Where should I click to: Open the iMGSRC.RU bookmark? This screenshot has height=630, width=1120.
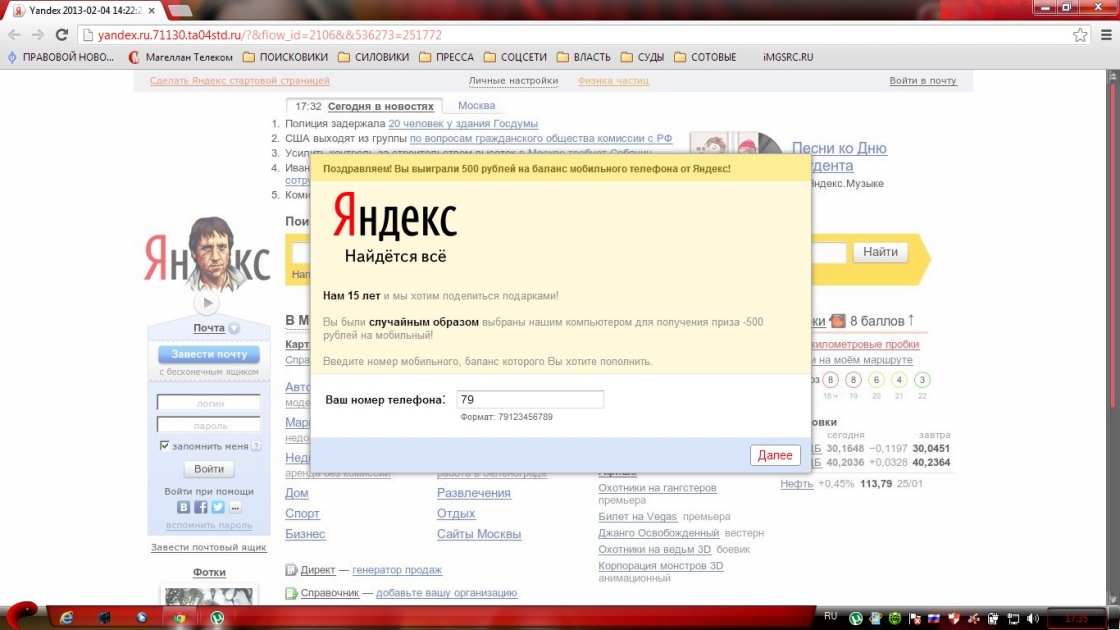788,57
